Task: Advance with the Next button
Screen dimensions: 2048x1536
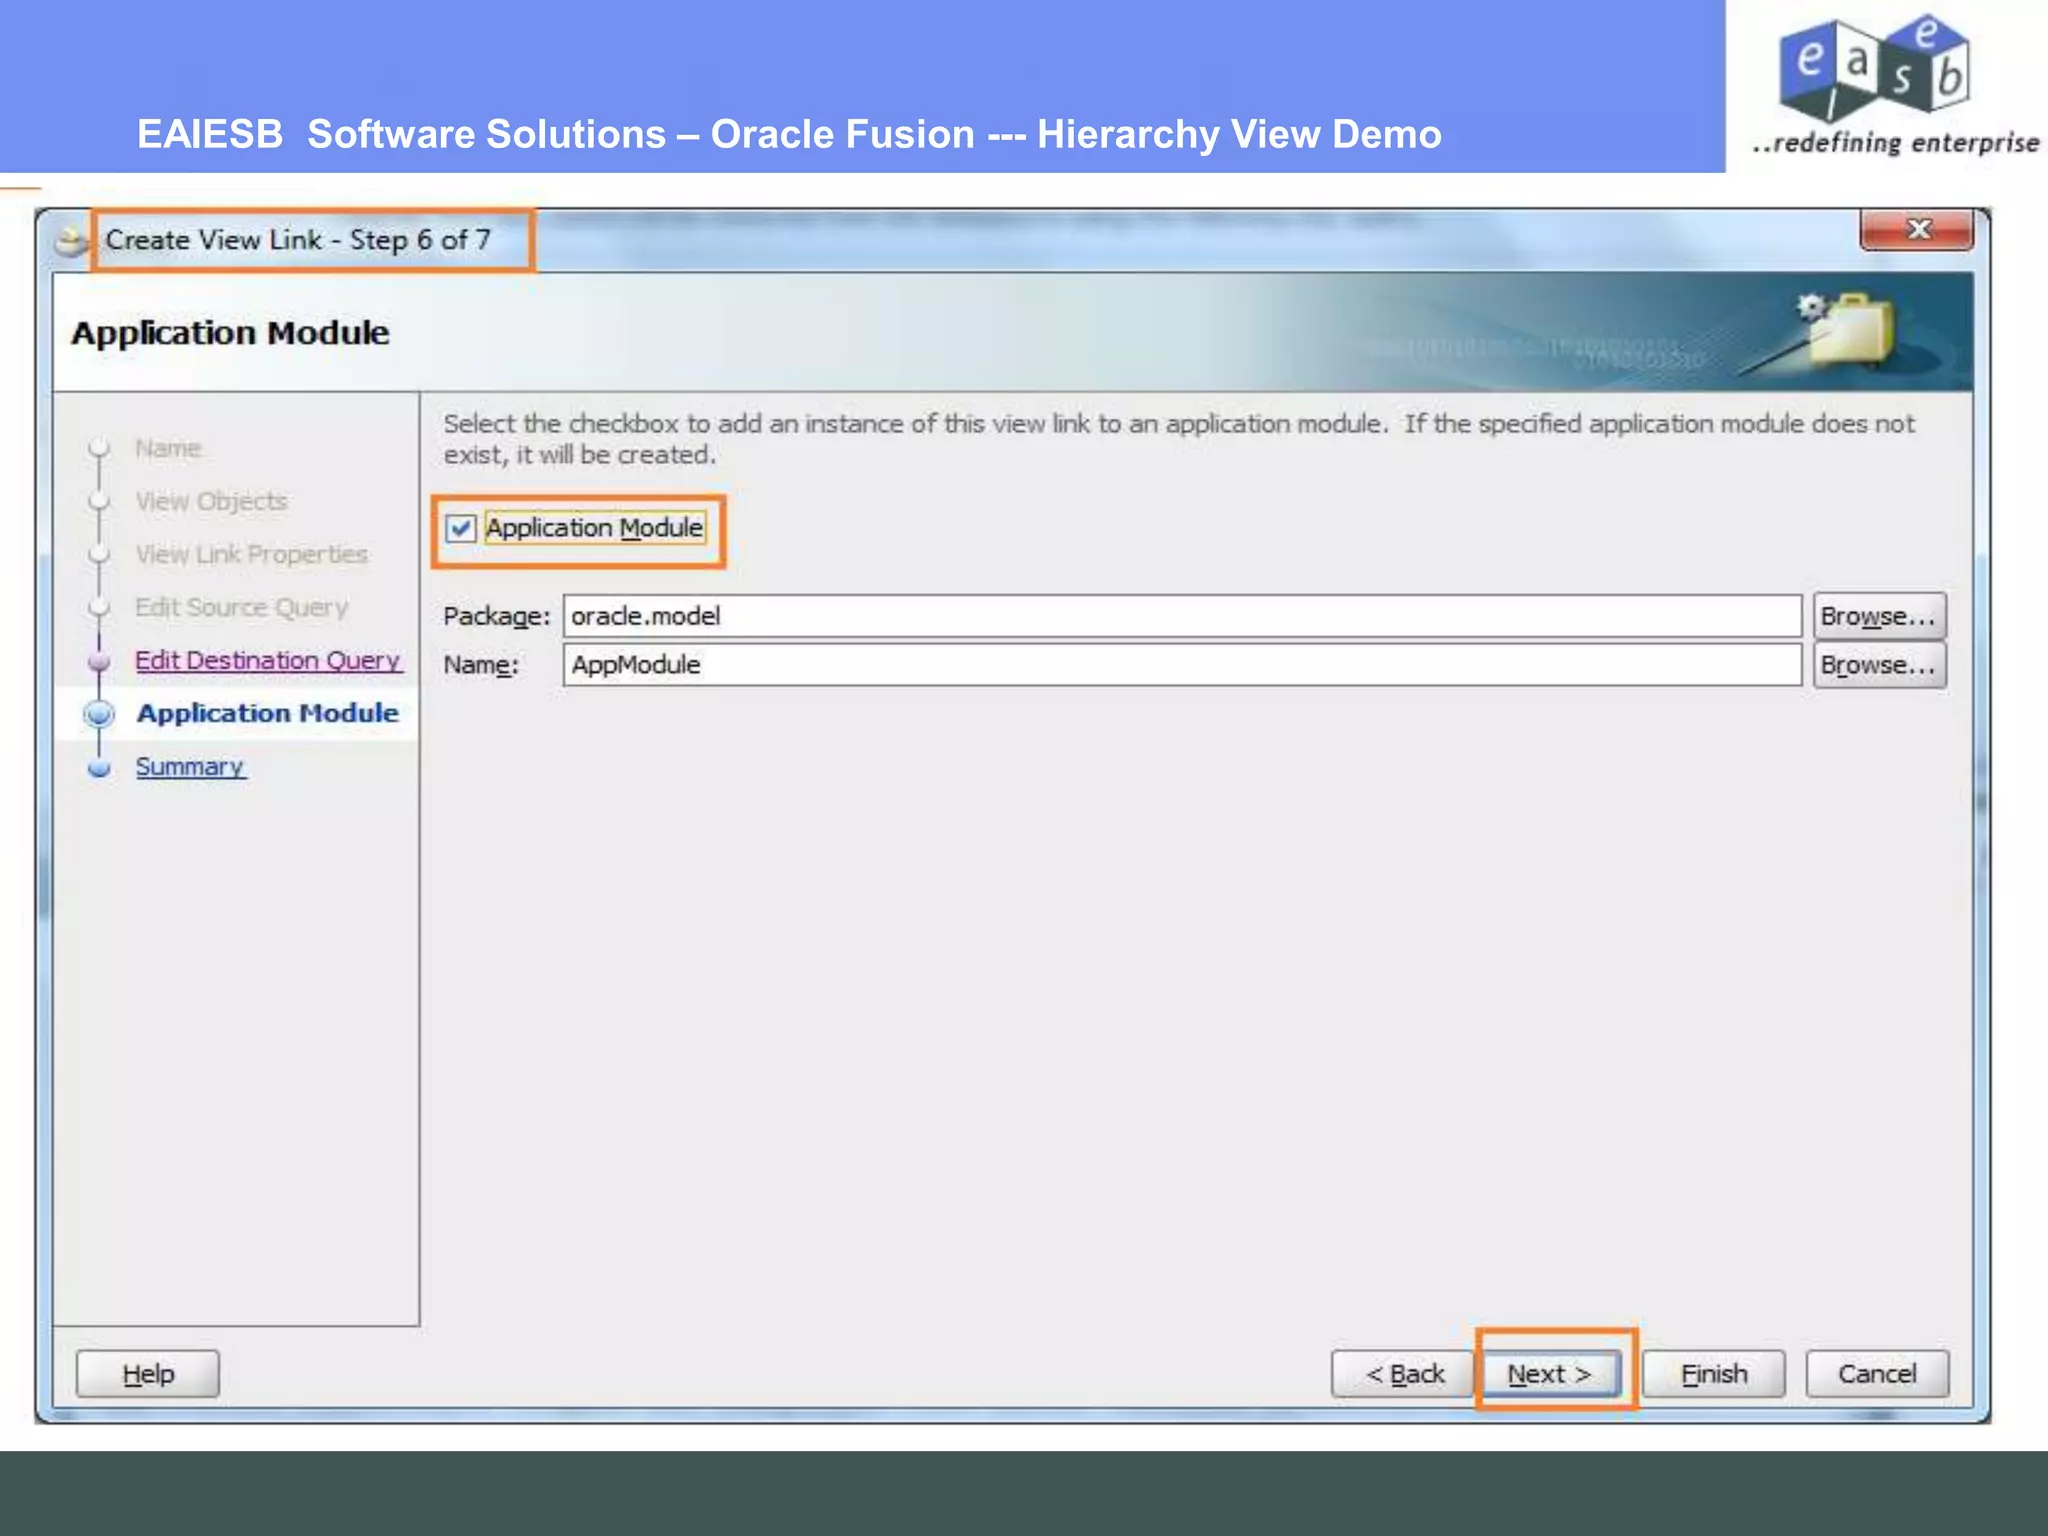Action: 1549,1374
